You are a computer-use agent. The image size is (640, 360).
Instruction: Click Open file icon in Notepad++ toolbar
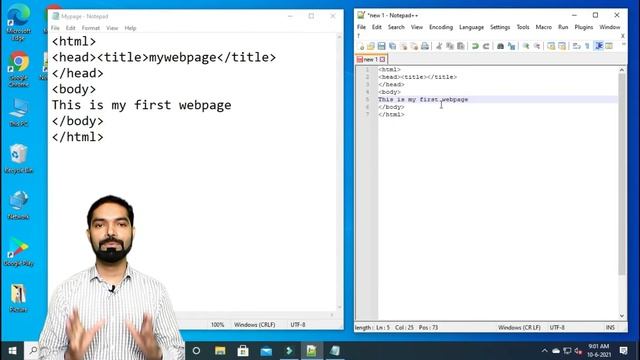371,46
